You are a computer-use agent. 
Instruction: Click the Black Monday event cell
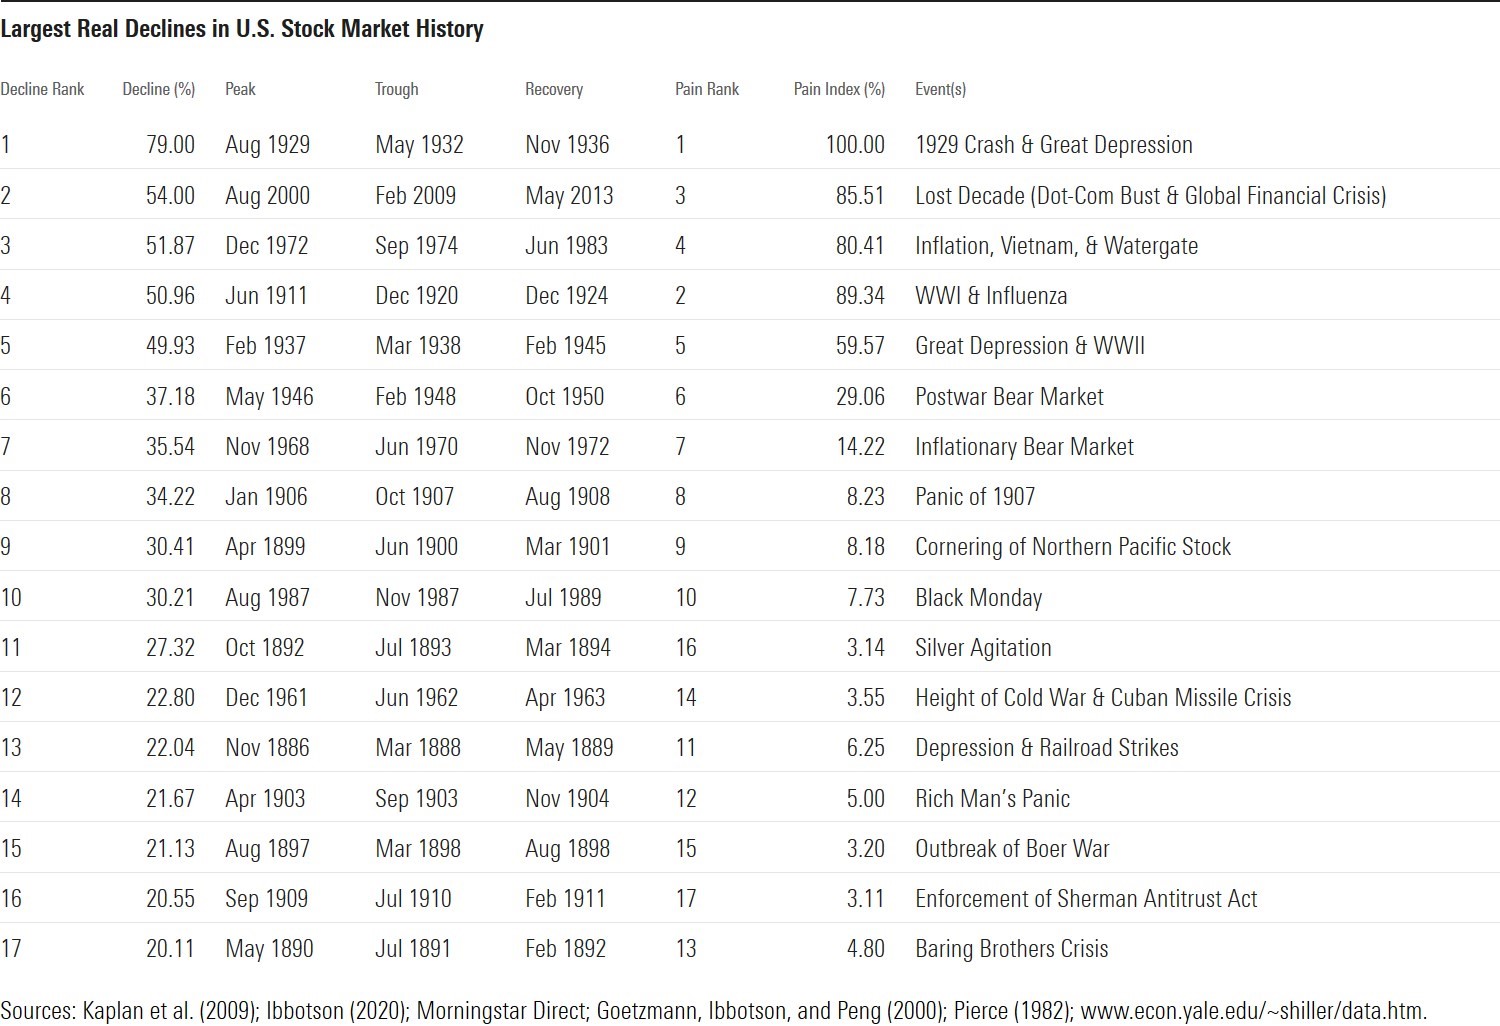(979, 598)
